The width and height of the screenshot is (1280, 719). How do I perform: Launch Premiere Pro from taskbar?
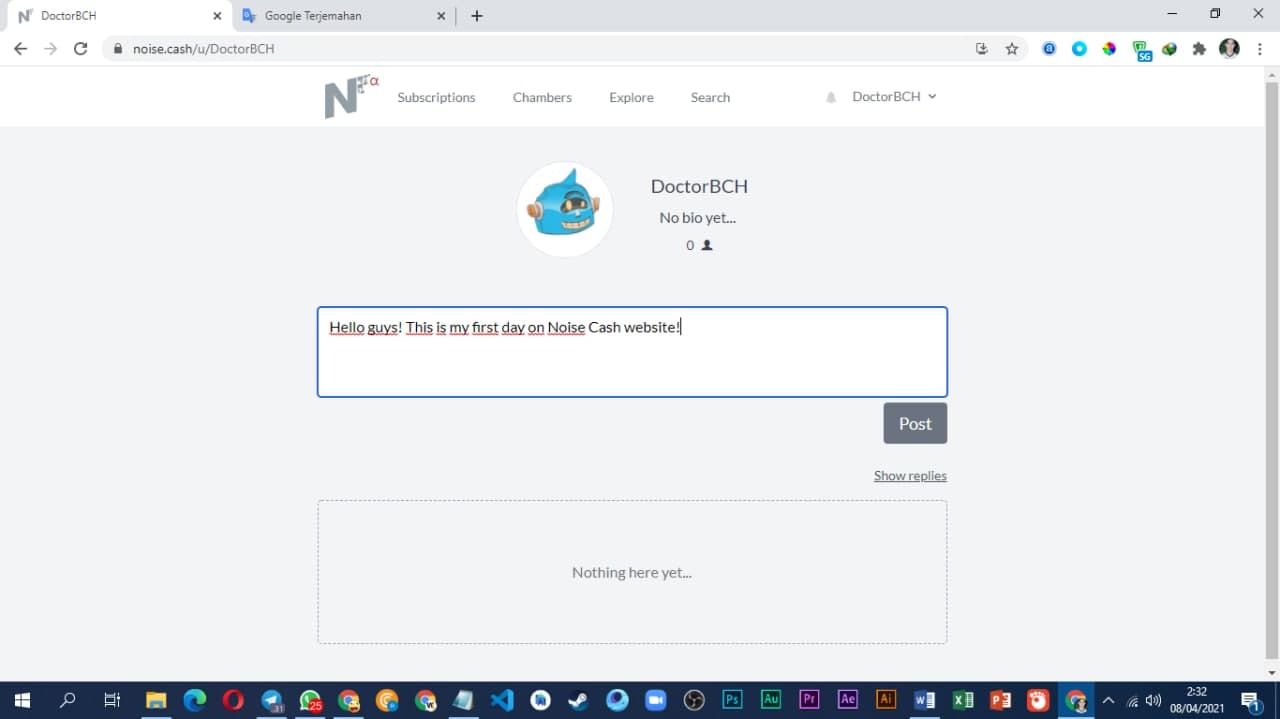click(x=810, y=700)
